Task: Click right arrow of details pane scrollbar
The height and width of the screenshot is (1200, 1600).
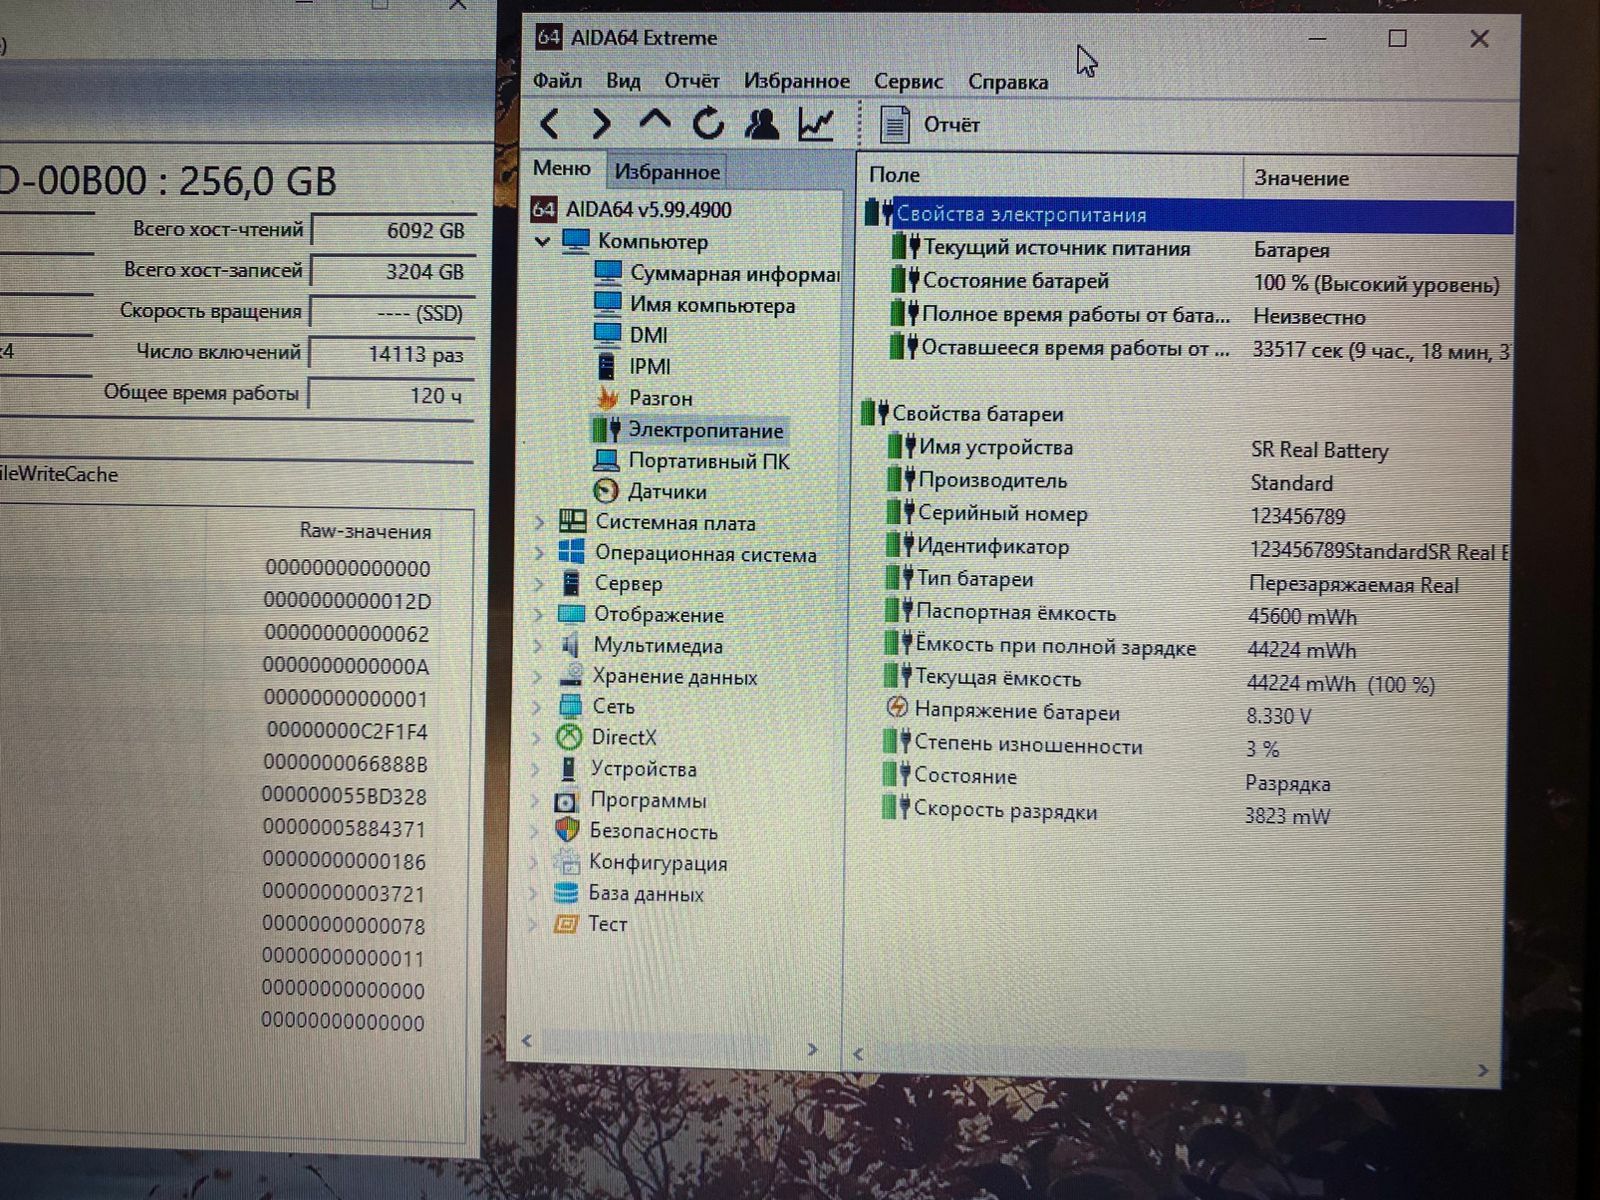Action: pos(1482,1070)
